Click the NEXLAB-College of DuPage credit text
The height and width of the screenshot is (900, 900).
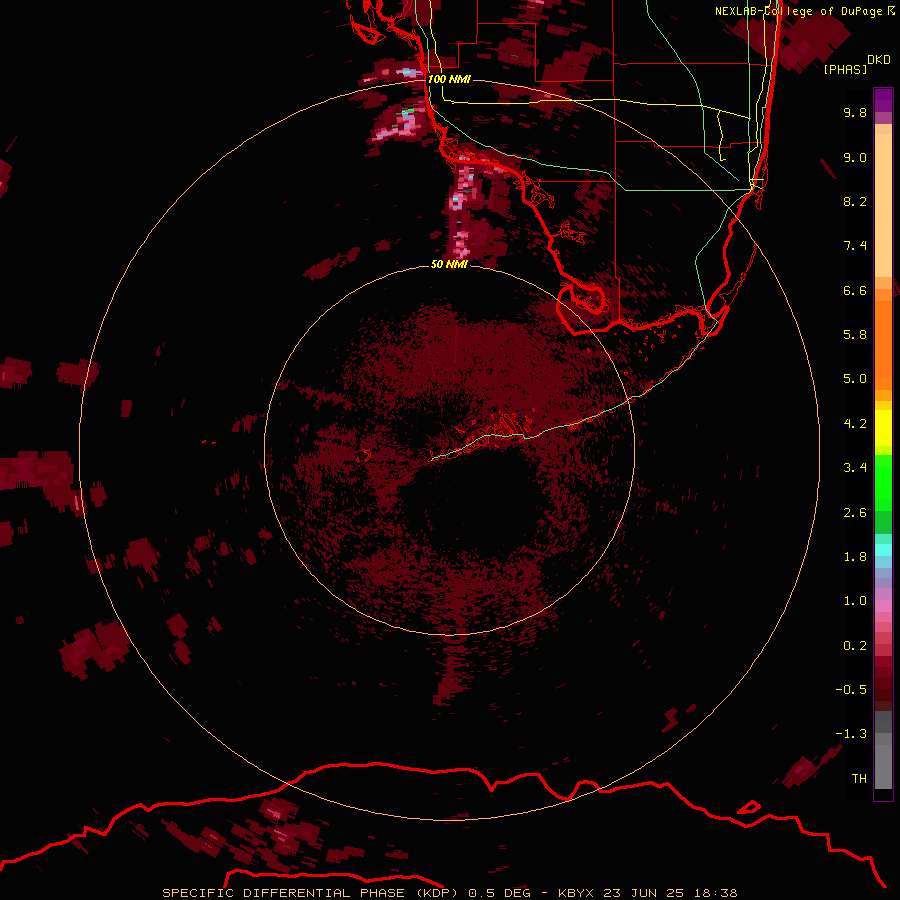pos(798,11)
